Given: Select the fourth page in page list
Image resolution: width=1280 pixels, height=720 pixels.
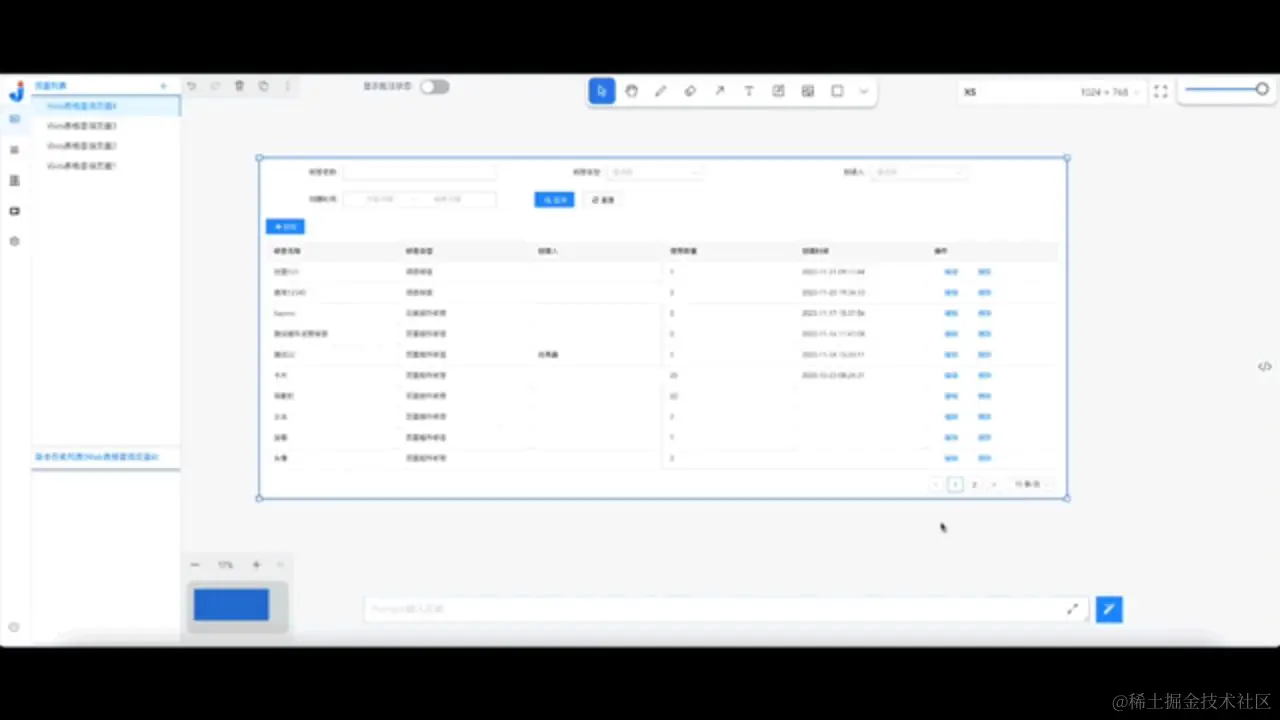Looking at the screenshot, I should tap(106, 166).
